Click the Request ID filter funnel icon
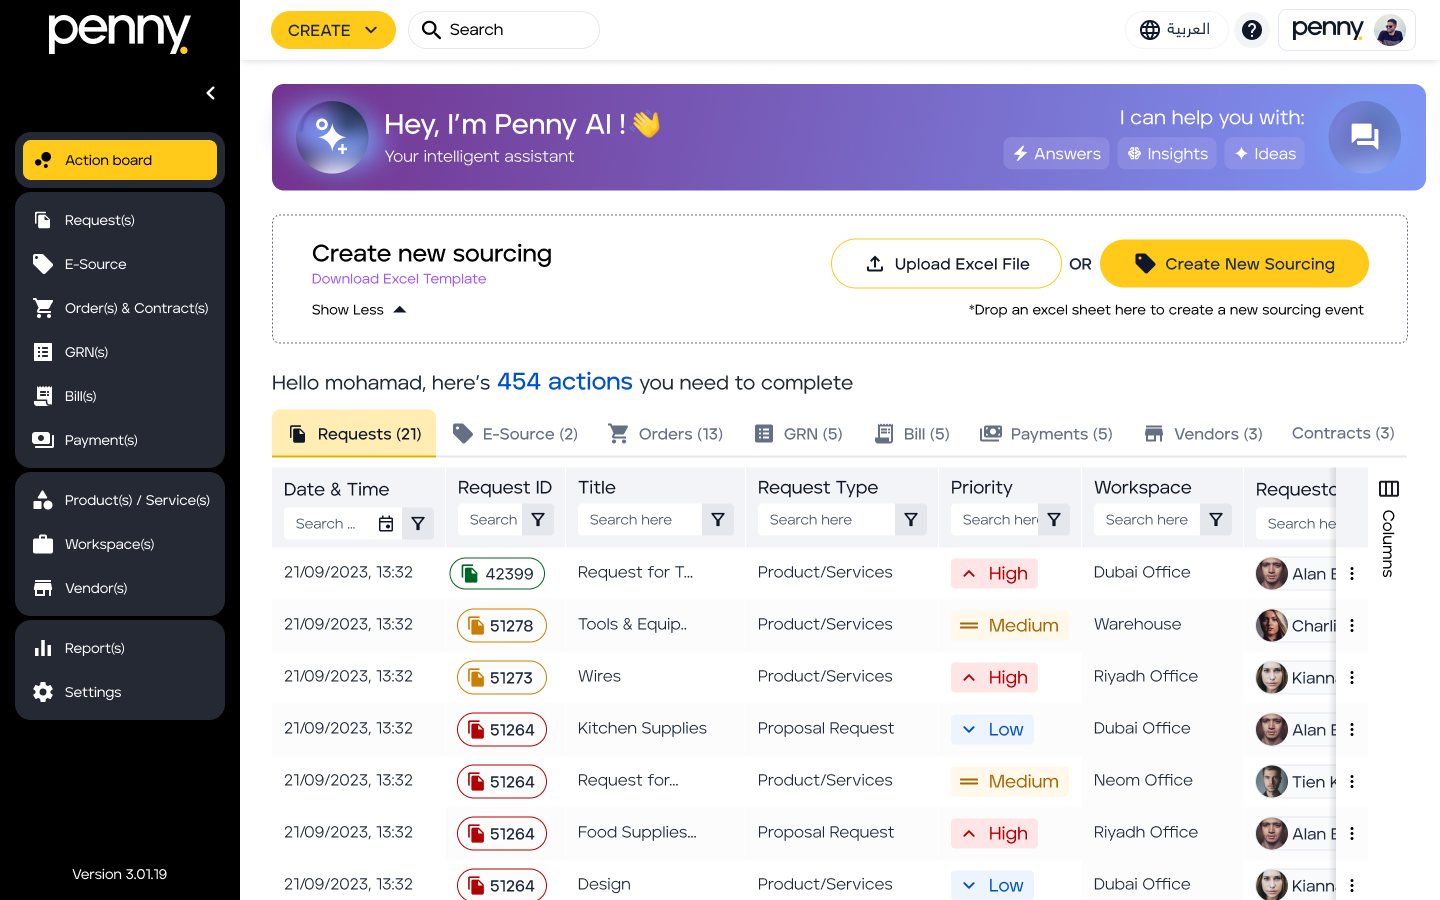The width and height of the screenshot is (1440, 900). [x=538, y=520]
